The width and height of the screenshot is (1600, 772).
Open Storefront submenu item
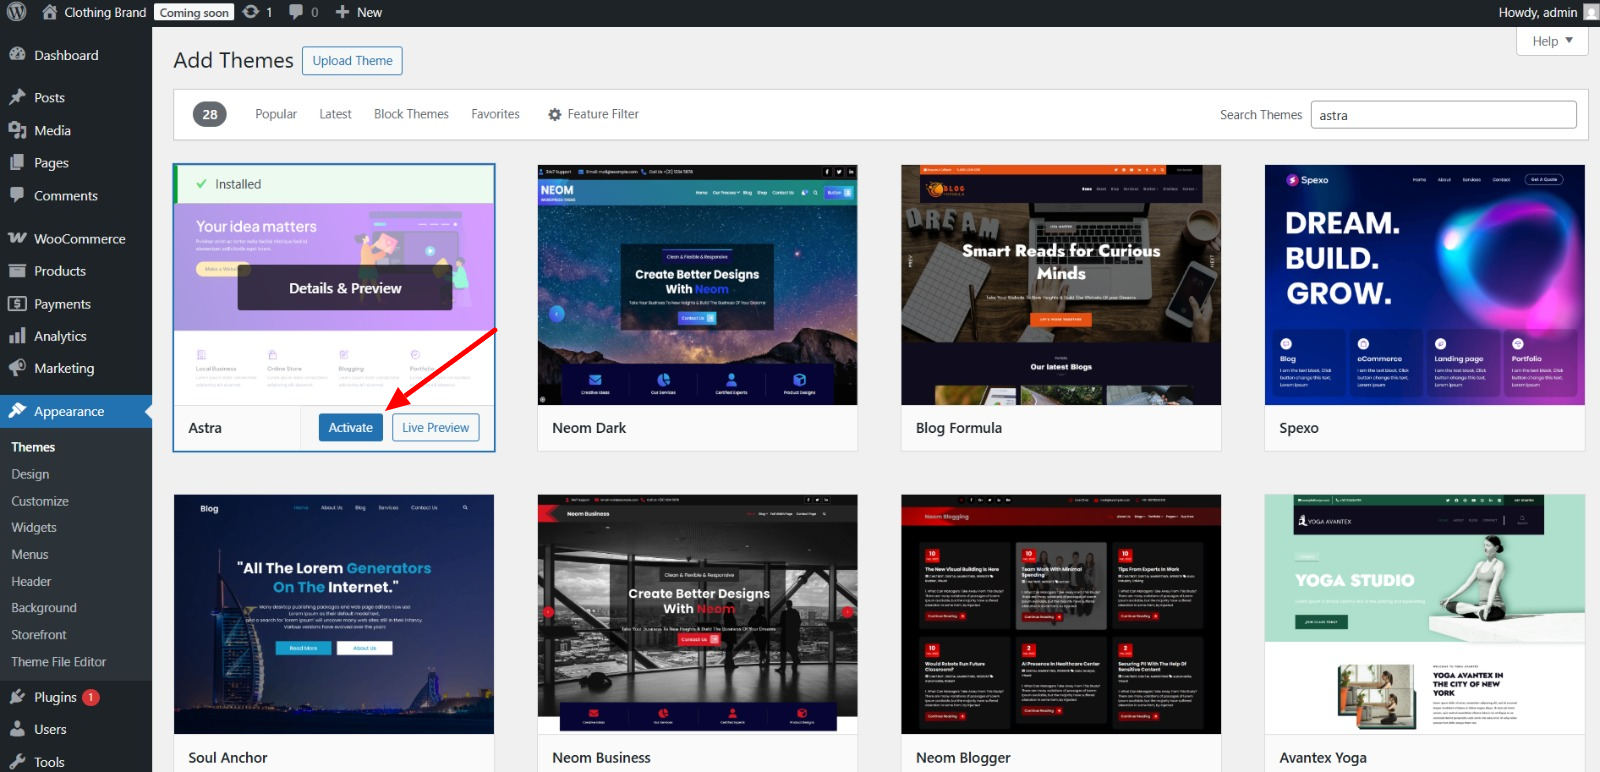[x=39, y=634]
